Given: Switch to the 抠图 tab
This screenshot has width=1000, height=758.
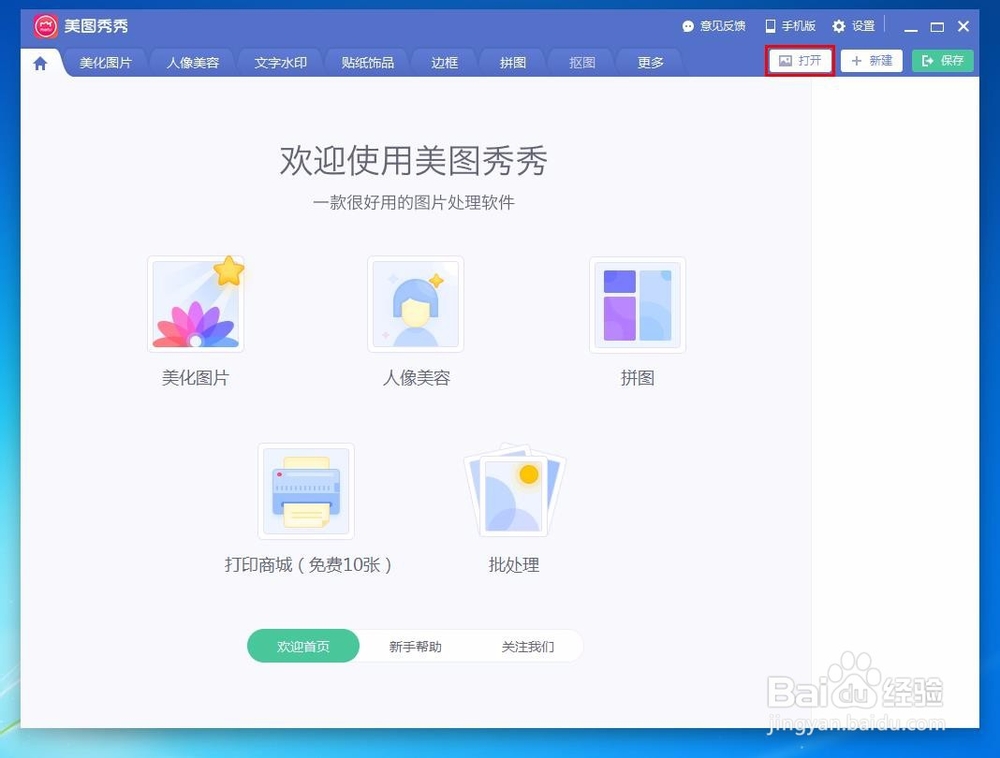Looking at the screenshot, I should [x=582, y=62].
